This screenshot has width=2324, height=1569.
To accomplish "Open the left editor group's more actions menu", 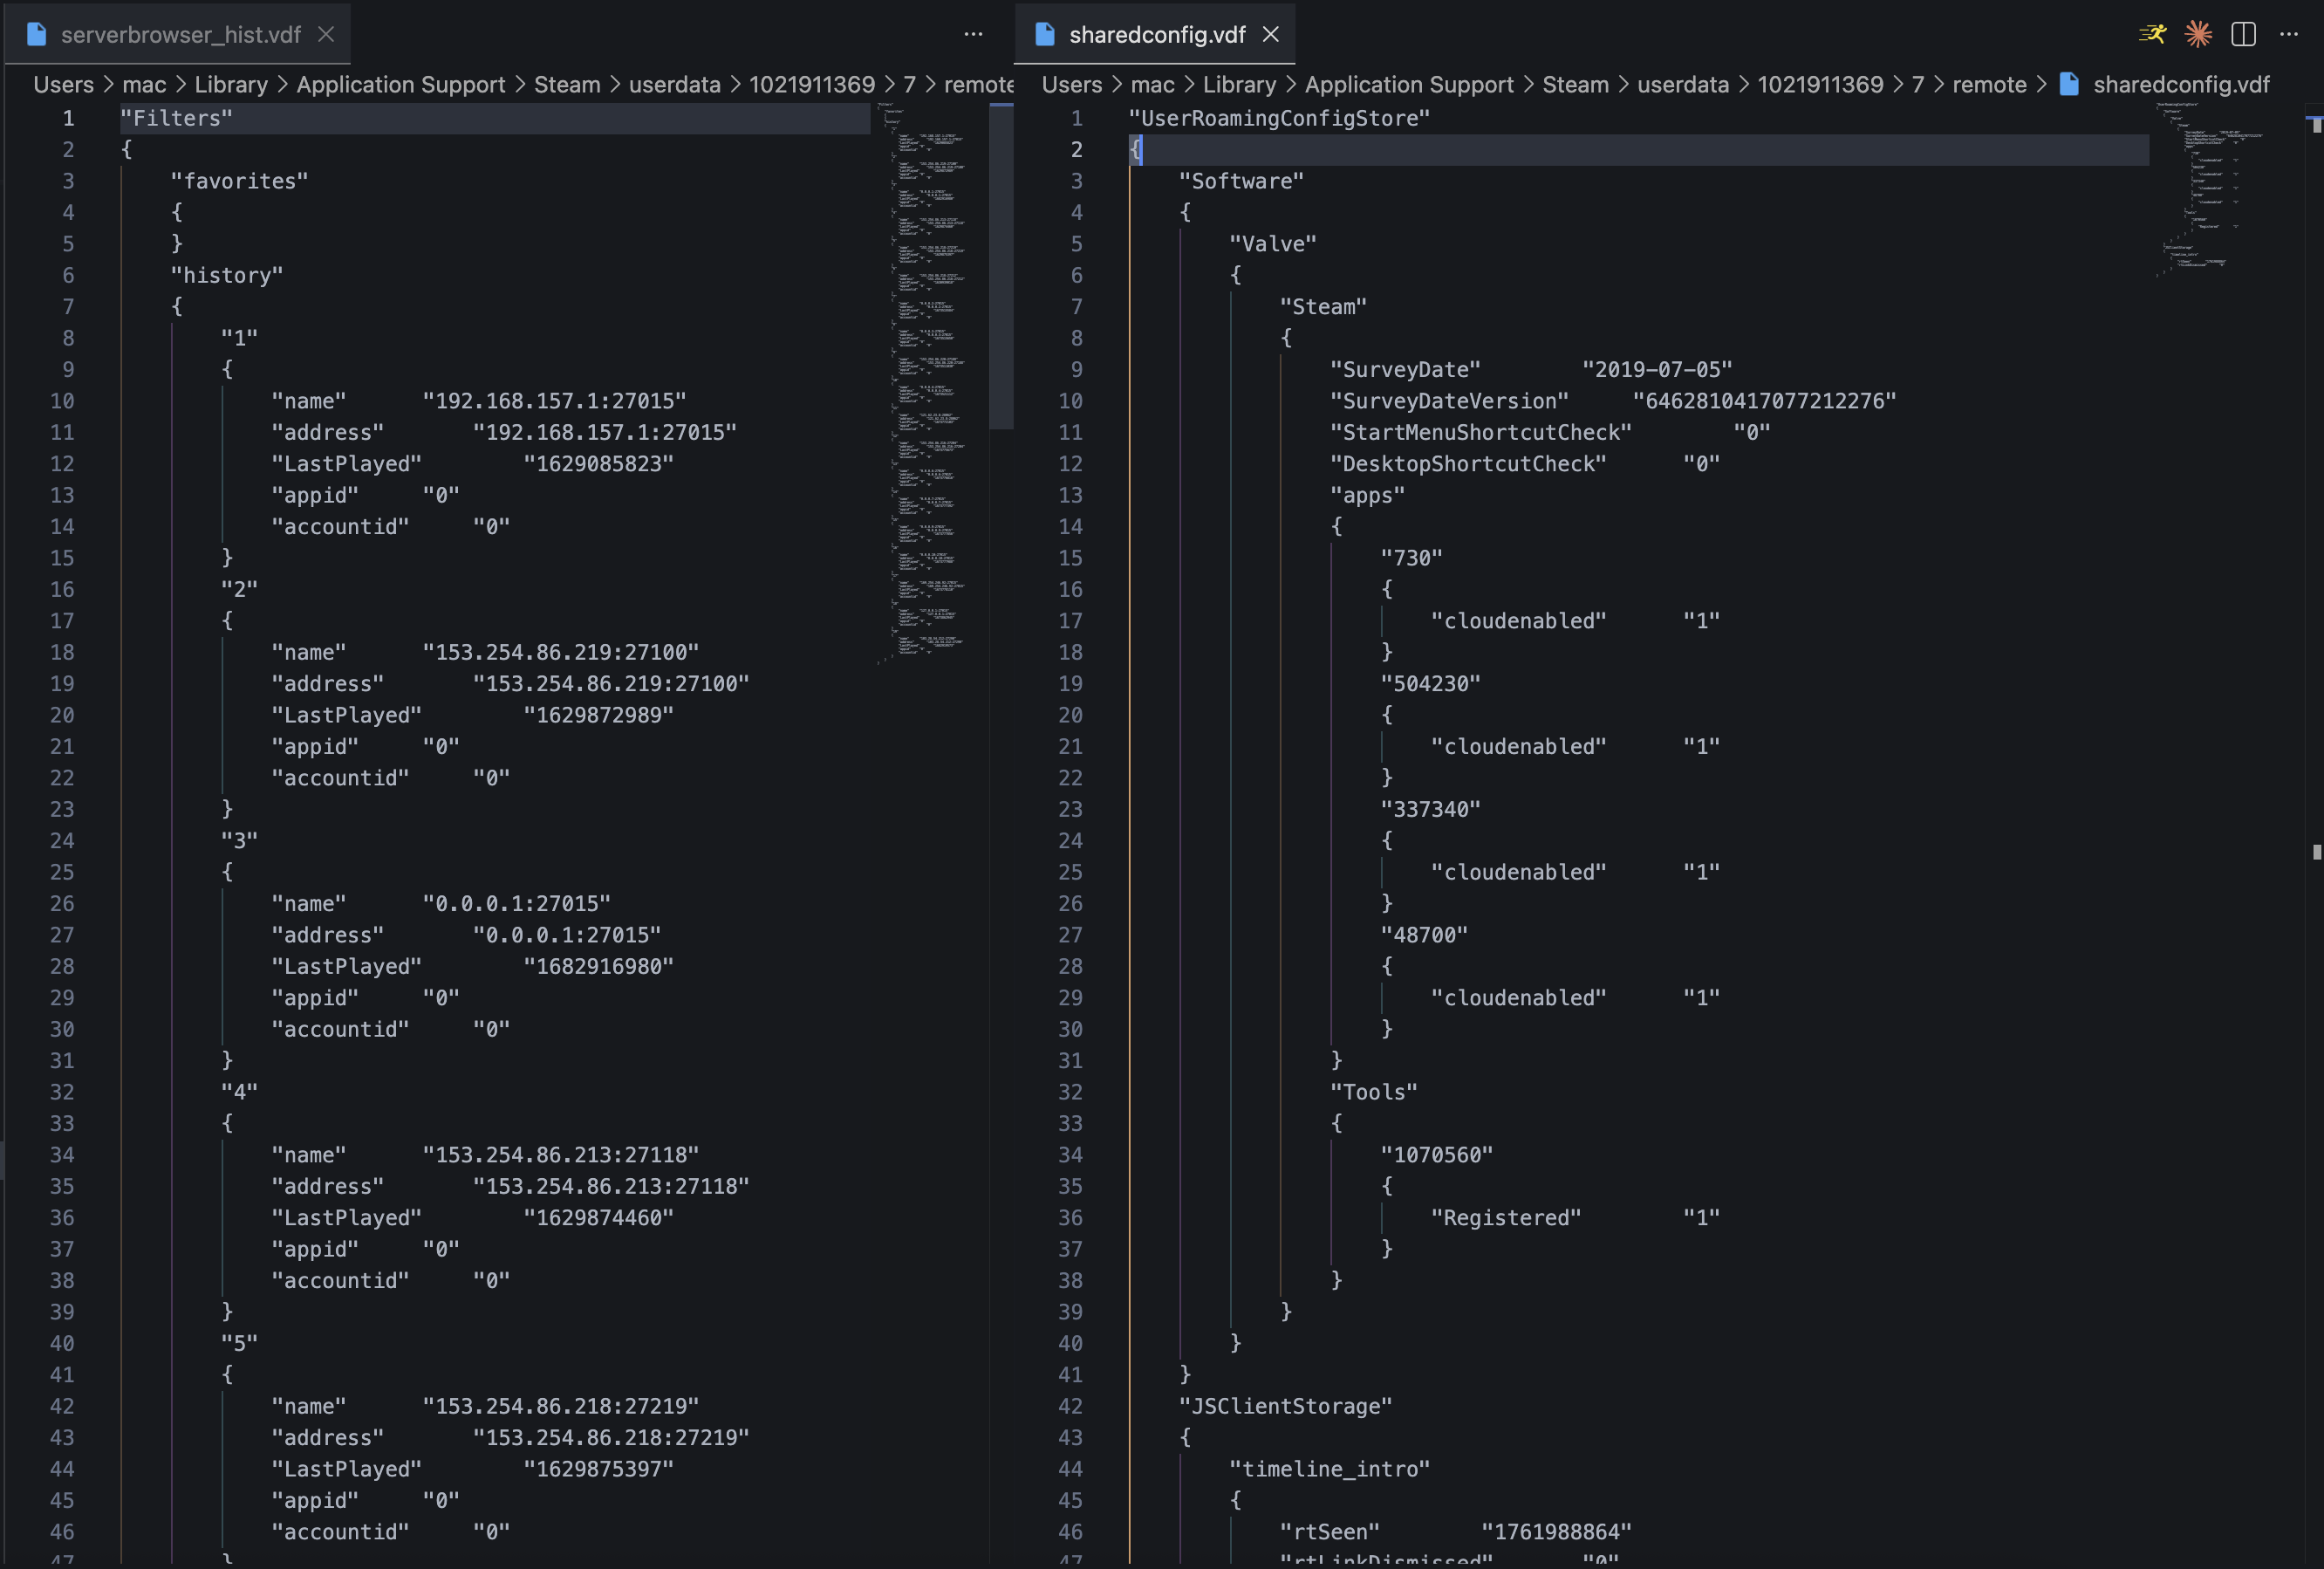I will point(973,34).
